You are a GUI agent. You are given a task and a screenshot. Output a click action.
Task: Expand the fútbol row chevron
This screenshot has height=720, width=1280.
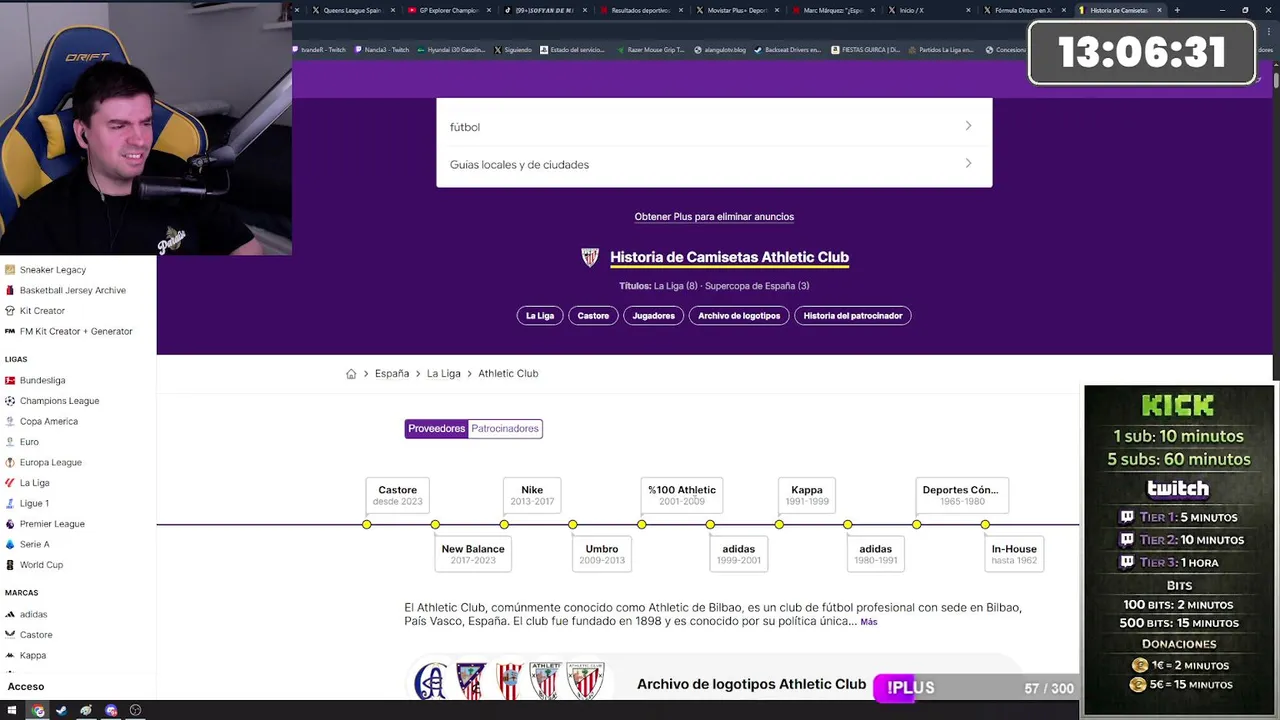tap(968, 126)
